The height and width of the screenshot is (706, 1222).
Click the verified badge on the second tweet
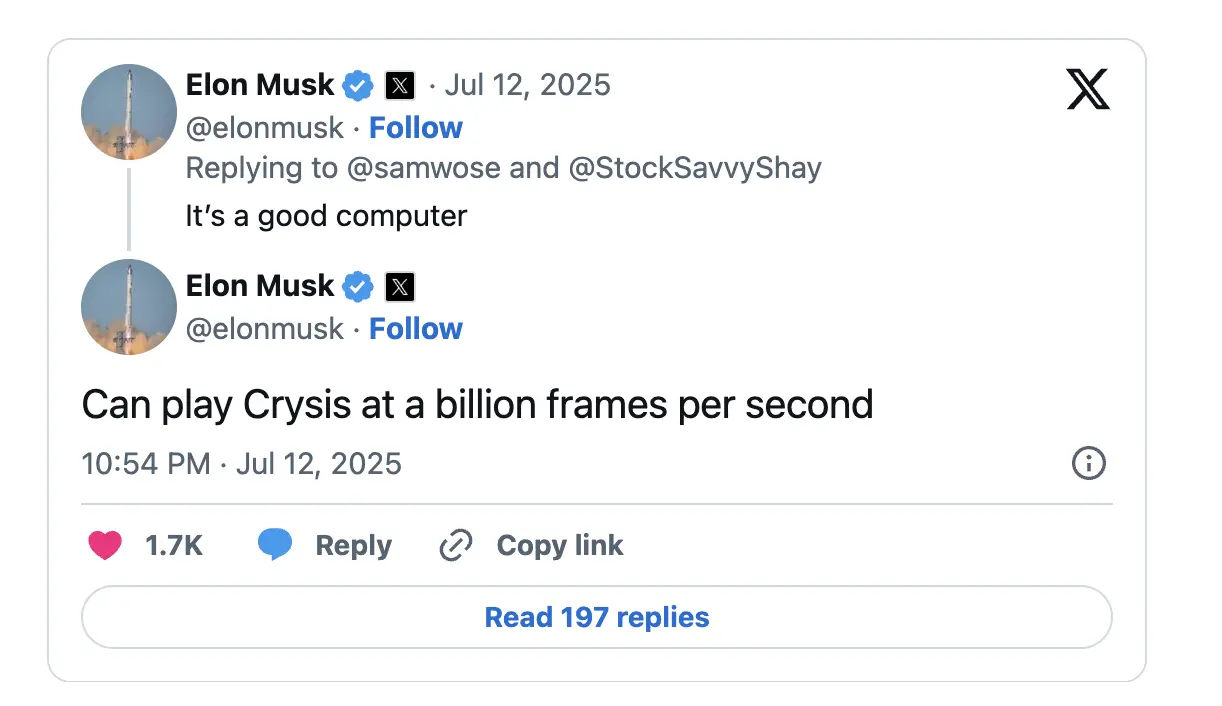pos(358,287)
